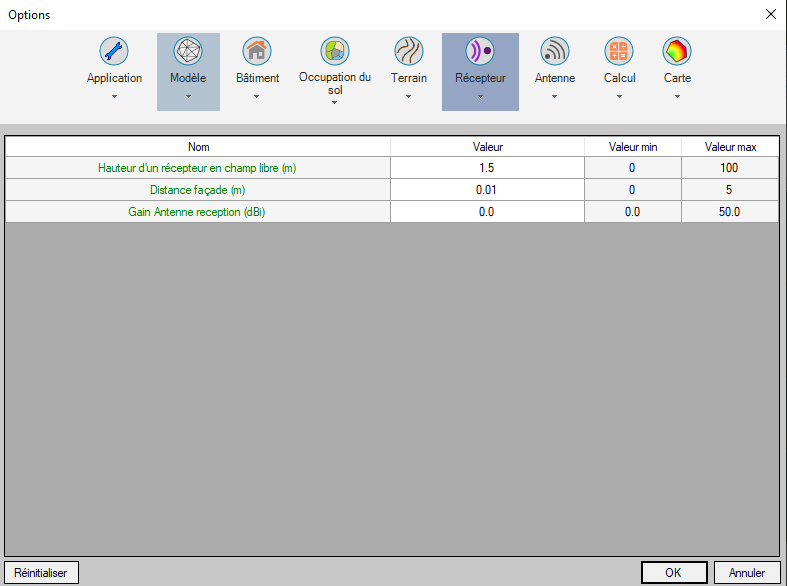Open the Antenne signal icon

point(555,51)
